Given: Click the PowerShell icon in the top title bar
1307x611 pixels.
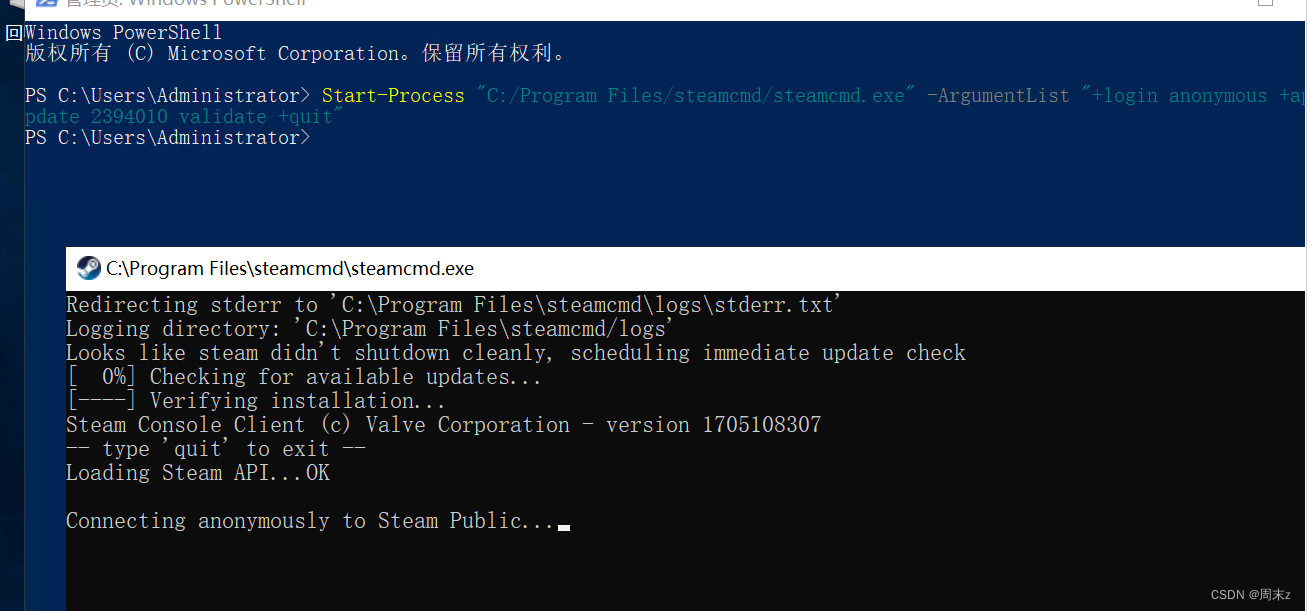Looking at the screenshot, I should 44,4.
